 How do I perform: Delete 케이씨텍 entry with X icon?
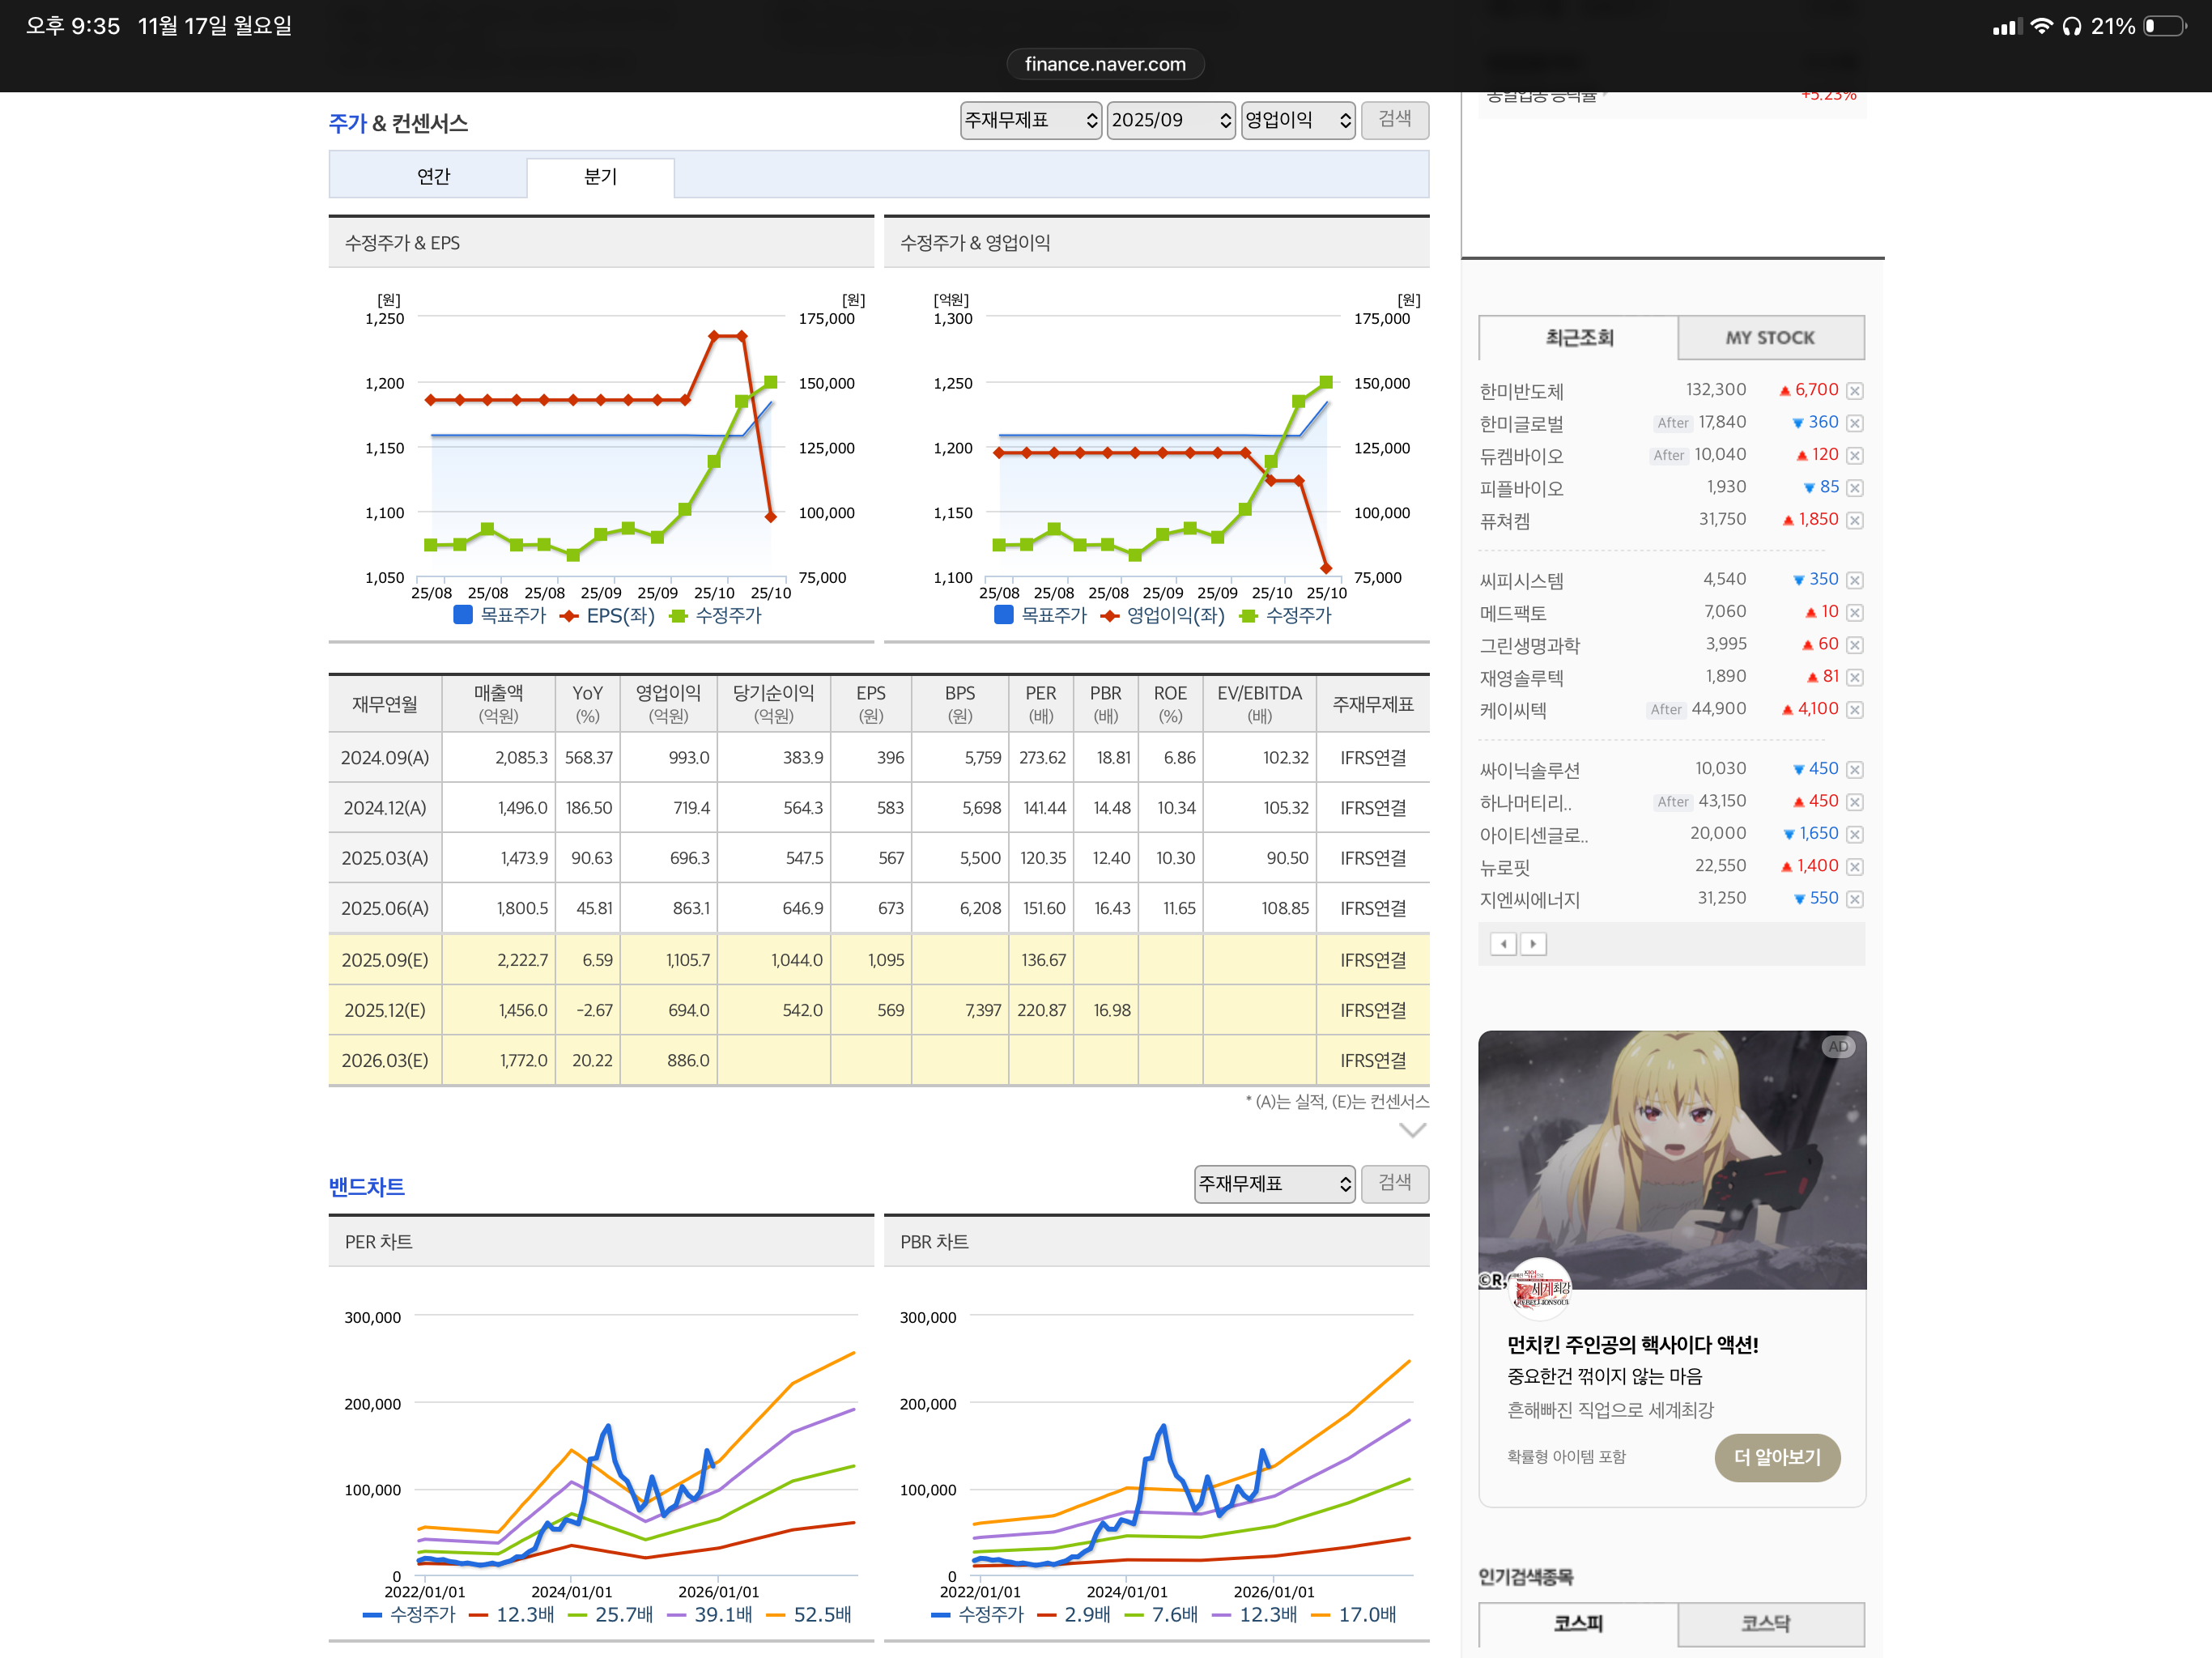tap(1854, 710)
